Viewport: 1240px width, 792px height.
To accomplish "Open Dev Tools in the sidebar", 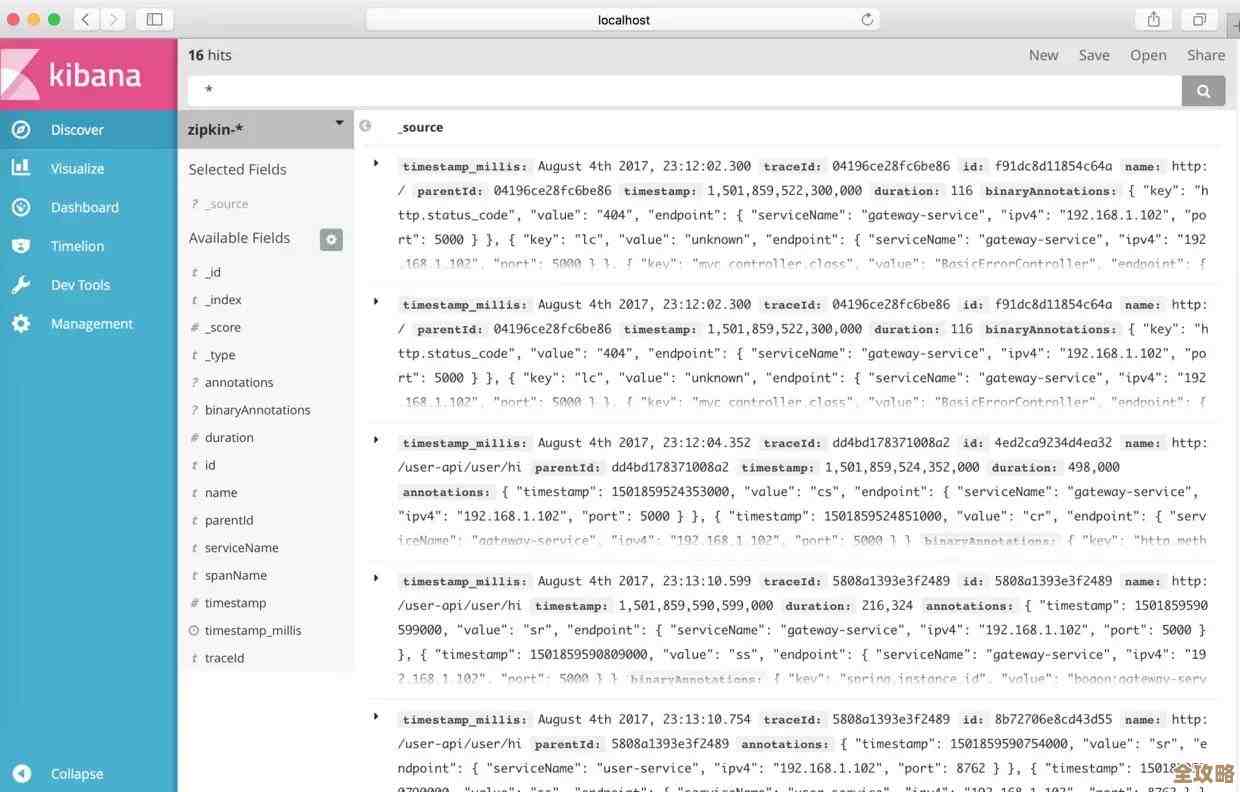I will point(79,284).
